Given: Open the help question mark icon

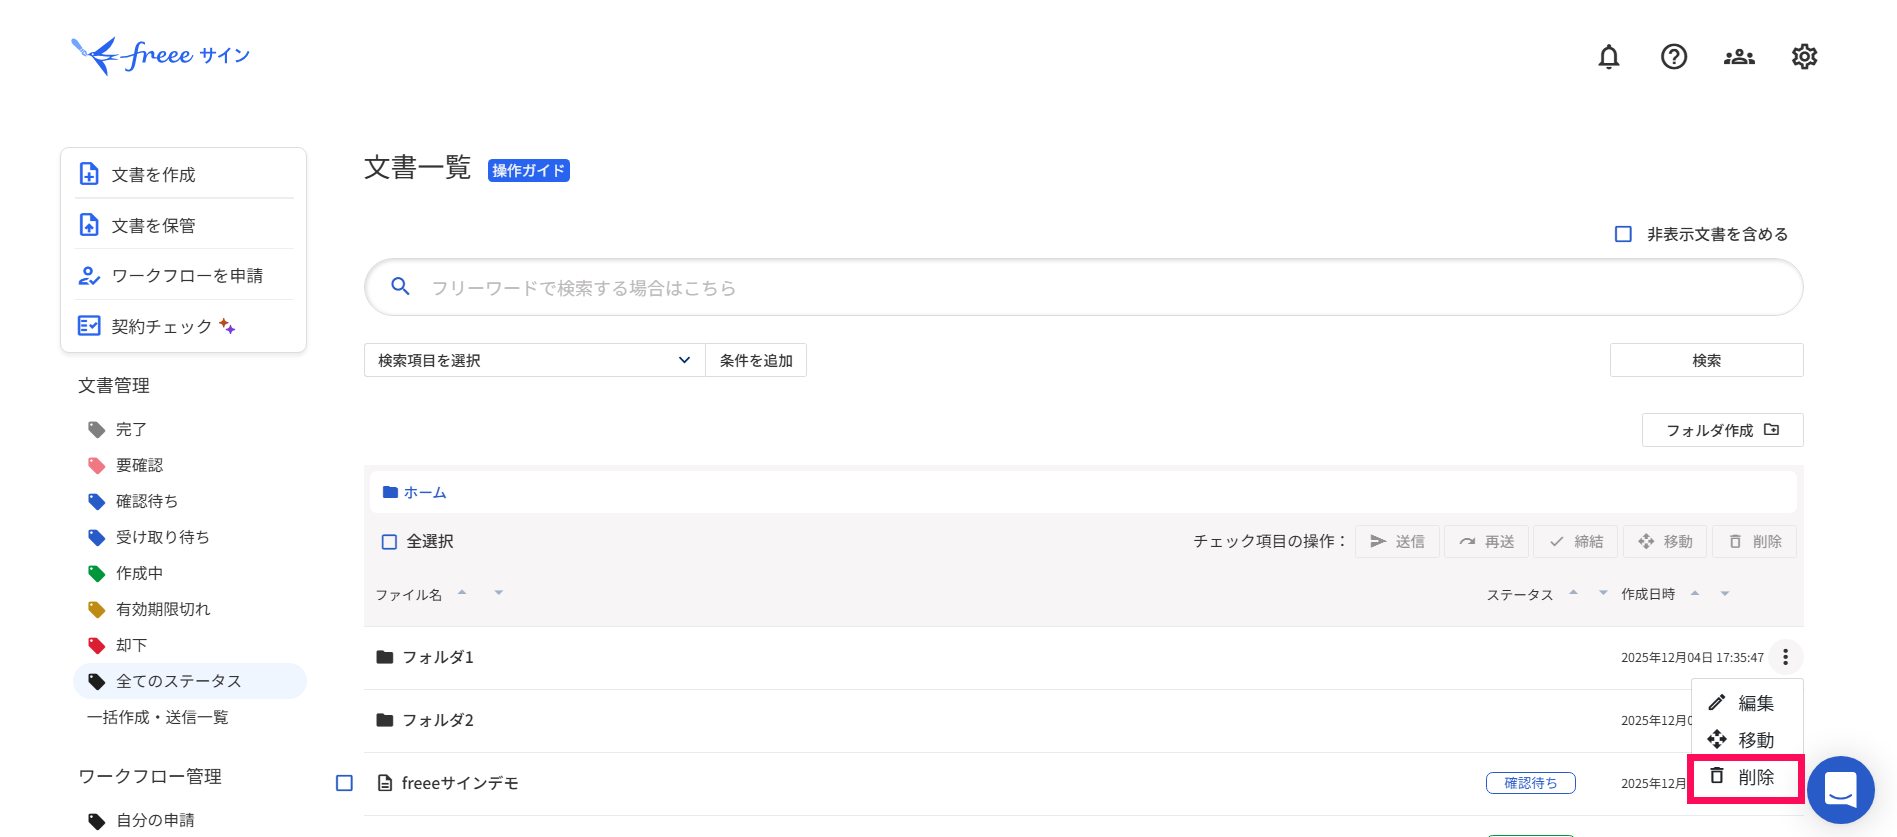Looking at the screenshot, I should [1673, 57].
